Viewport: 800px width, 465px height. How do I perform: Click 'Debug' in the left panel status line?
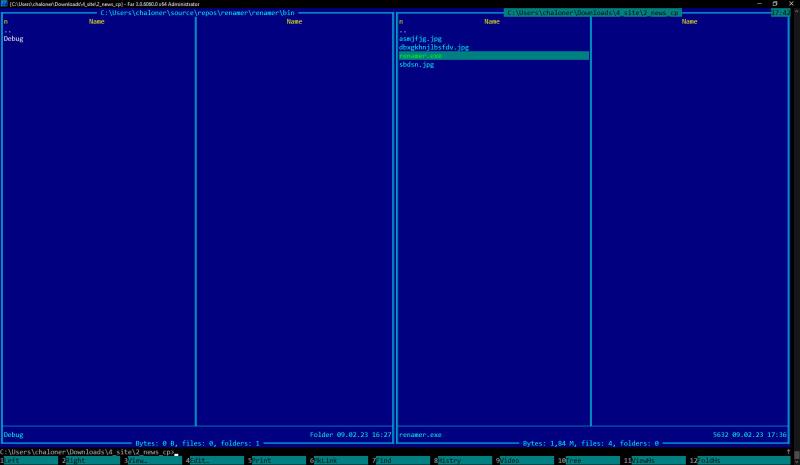(x=13, y=435)
